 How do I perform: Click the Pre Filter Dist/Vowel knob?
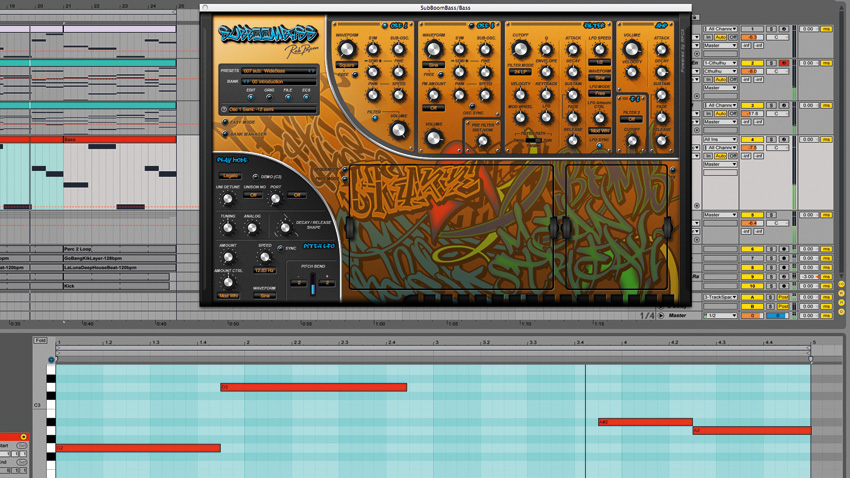[482, 141]
